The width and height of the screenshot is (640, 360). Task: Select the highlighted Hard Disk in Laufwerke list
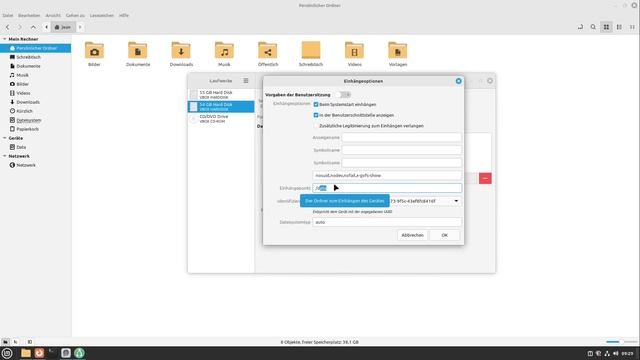pyautogui.click(x=221, y=107)
